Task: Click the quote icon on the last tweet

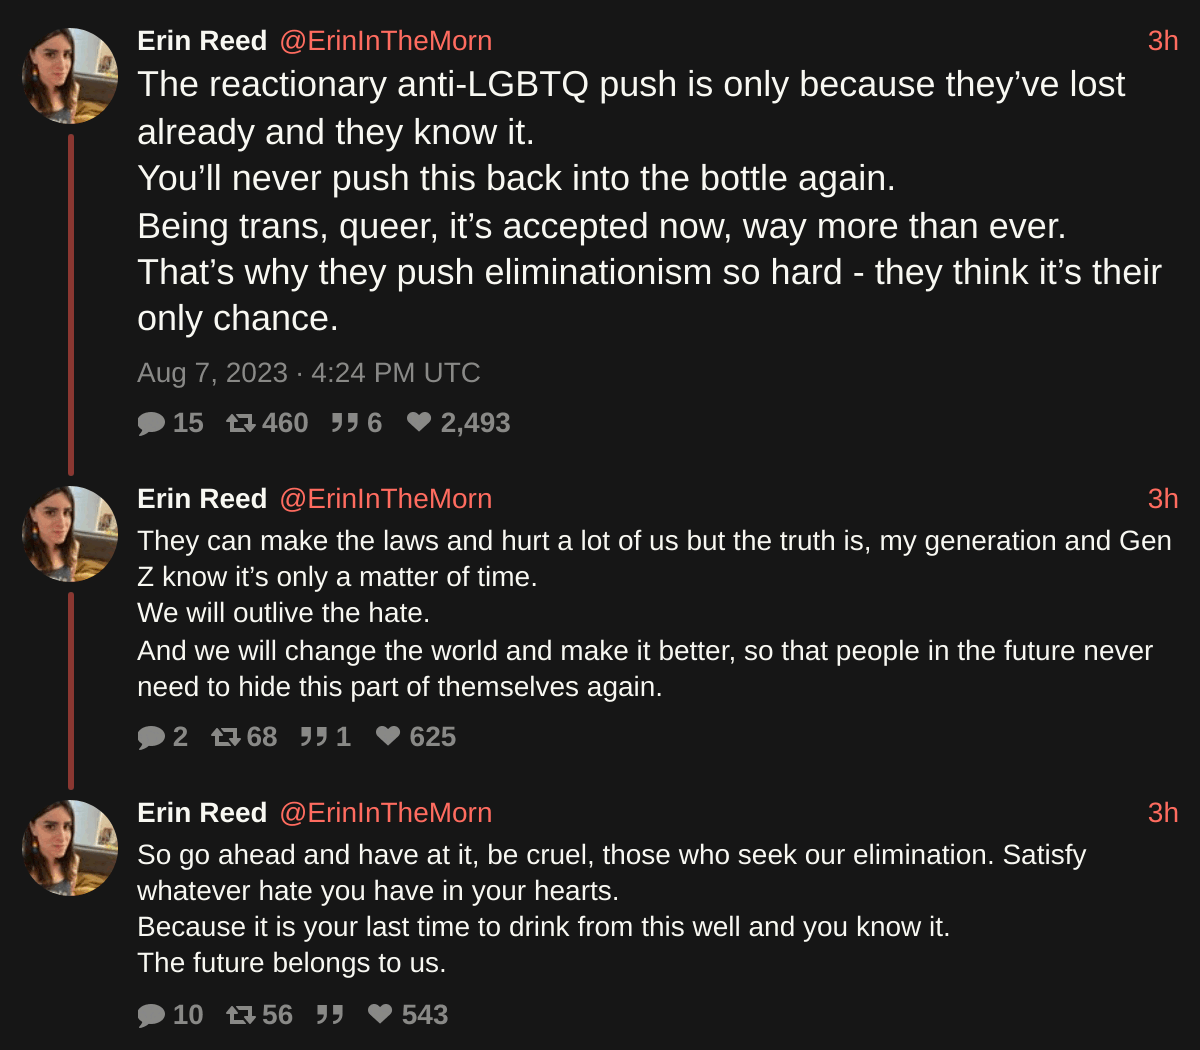Action: [x=330, y=1016]
